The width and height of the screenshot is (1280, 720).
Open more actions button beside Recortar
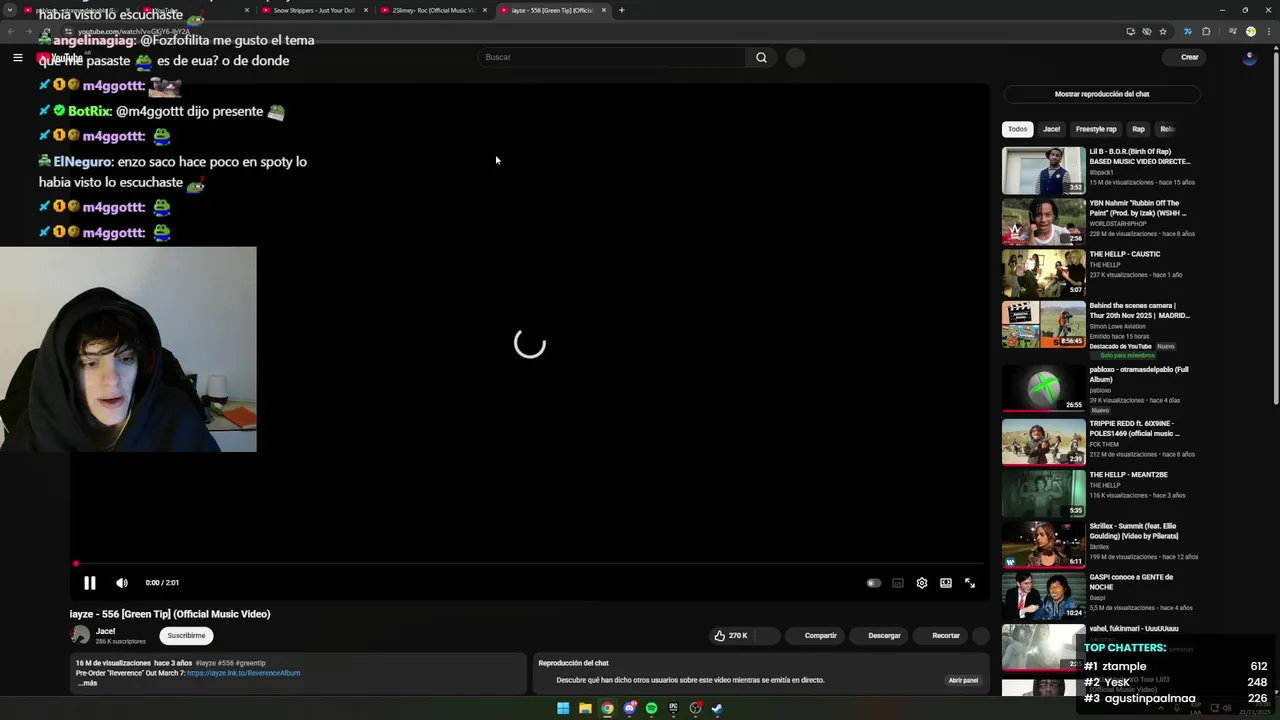(981, 635)
